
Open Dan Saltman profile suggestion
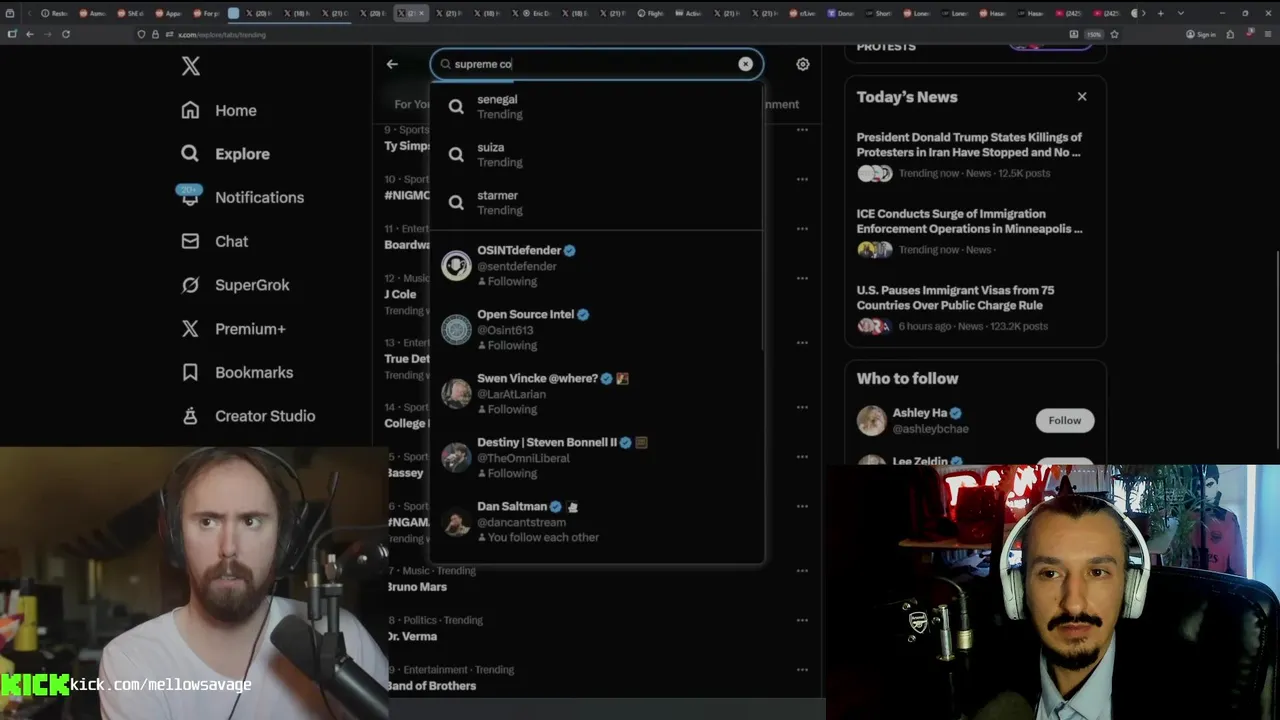(596, 521)
